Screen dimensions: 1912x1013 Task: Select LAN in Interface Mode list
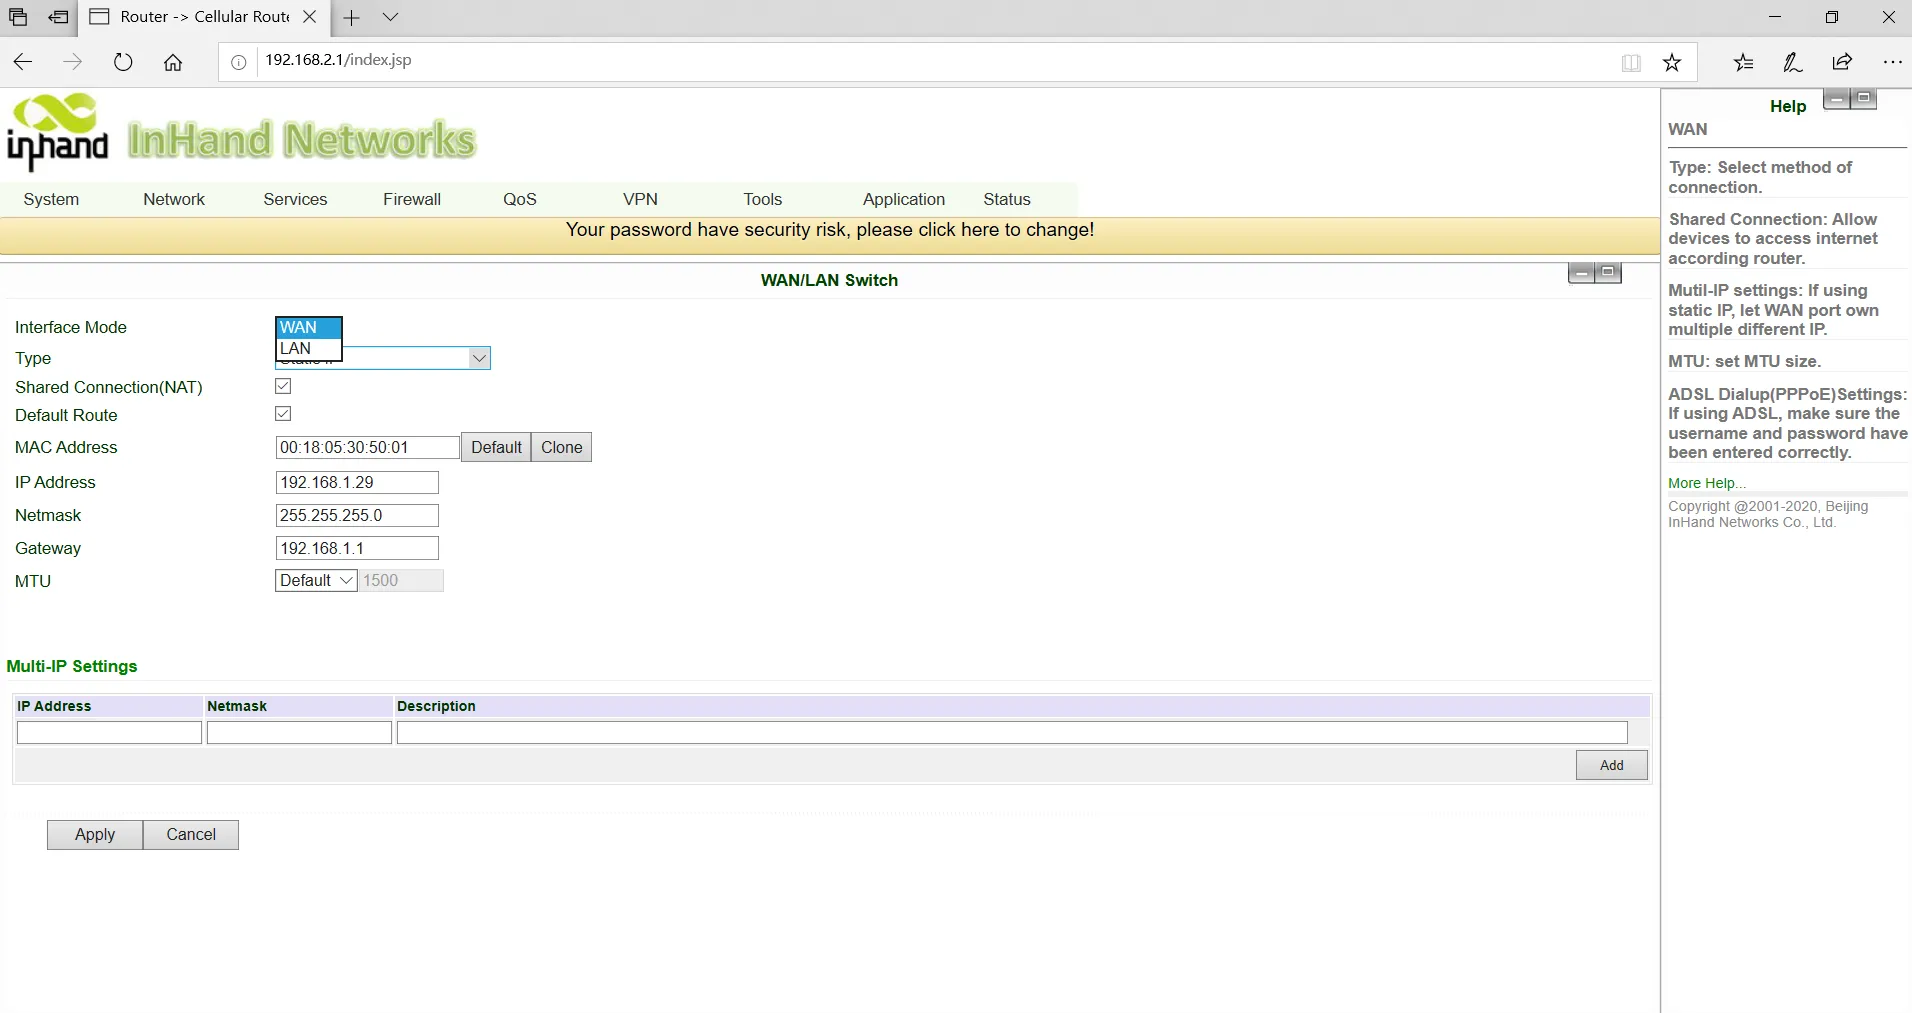tap(309, 349)
